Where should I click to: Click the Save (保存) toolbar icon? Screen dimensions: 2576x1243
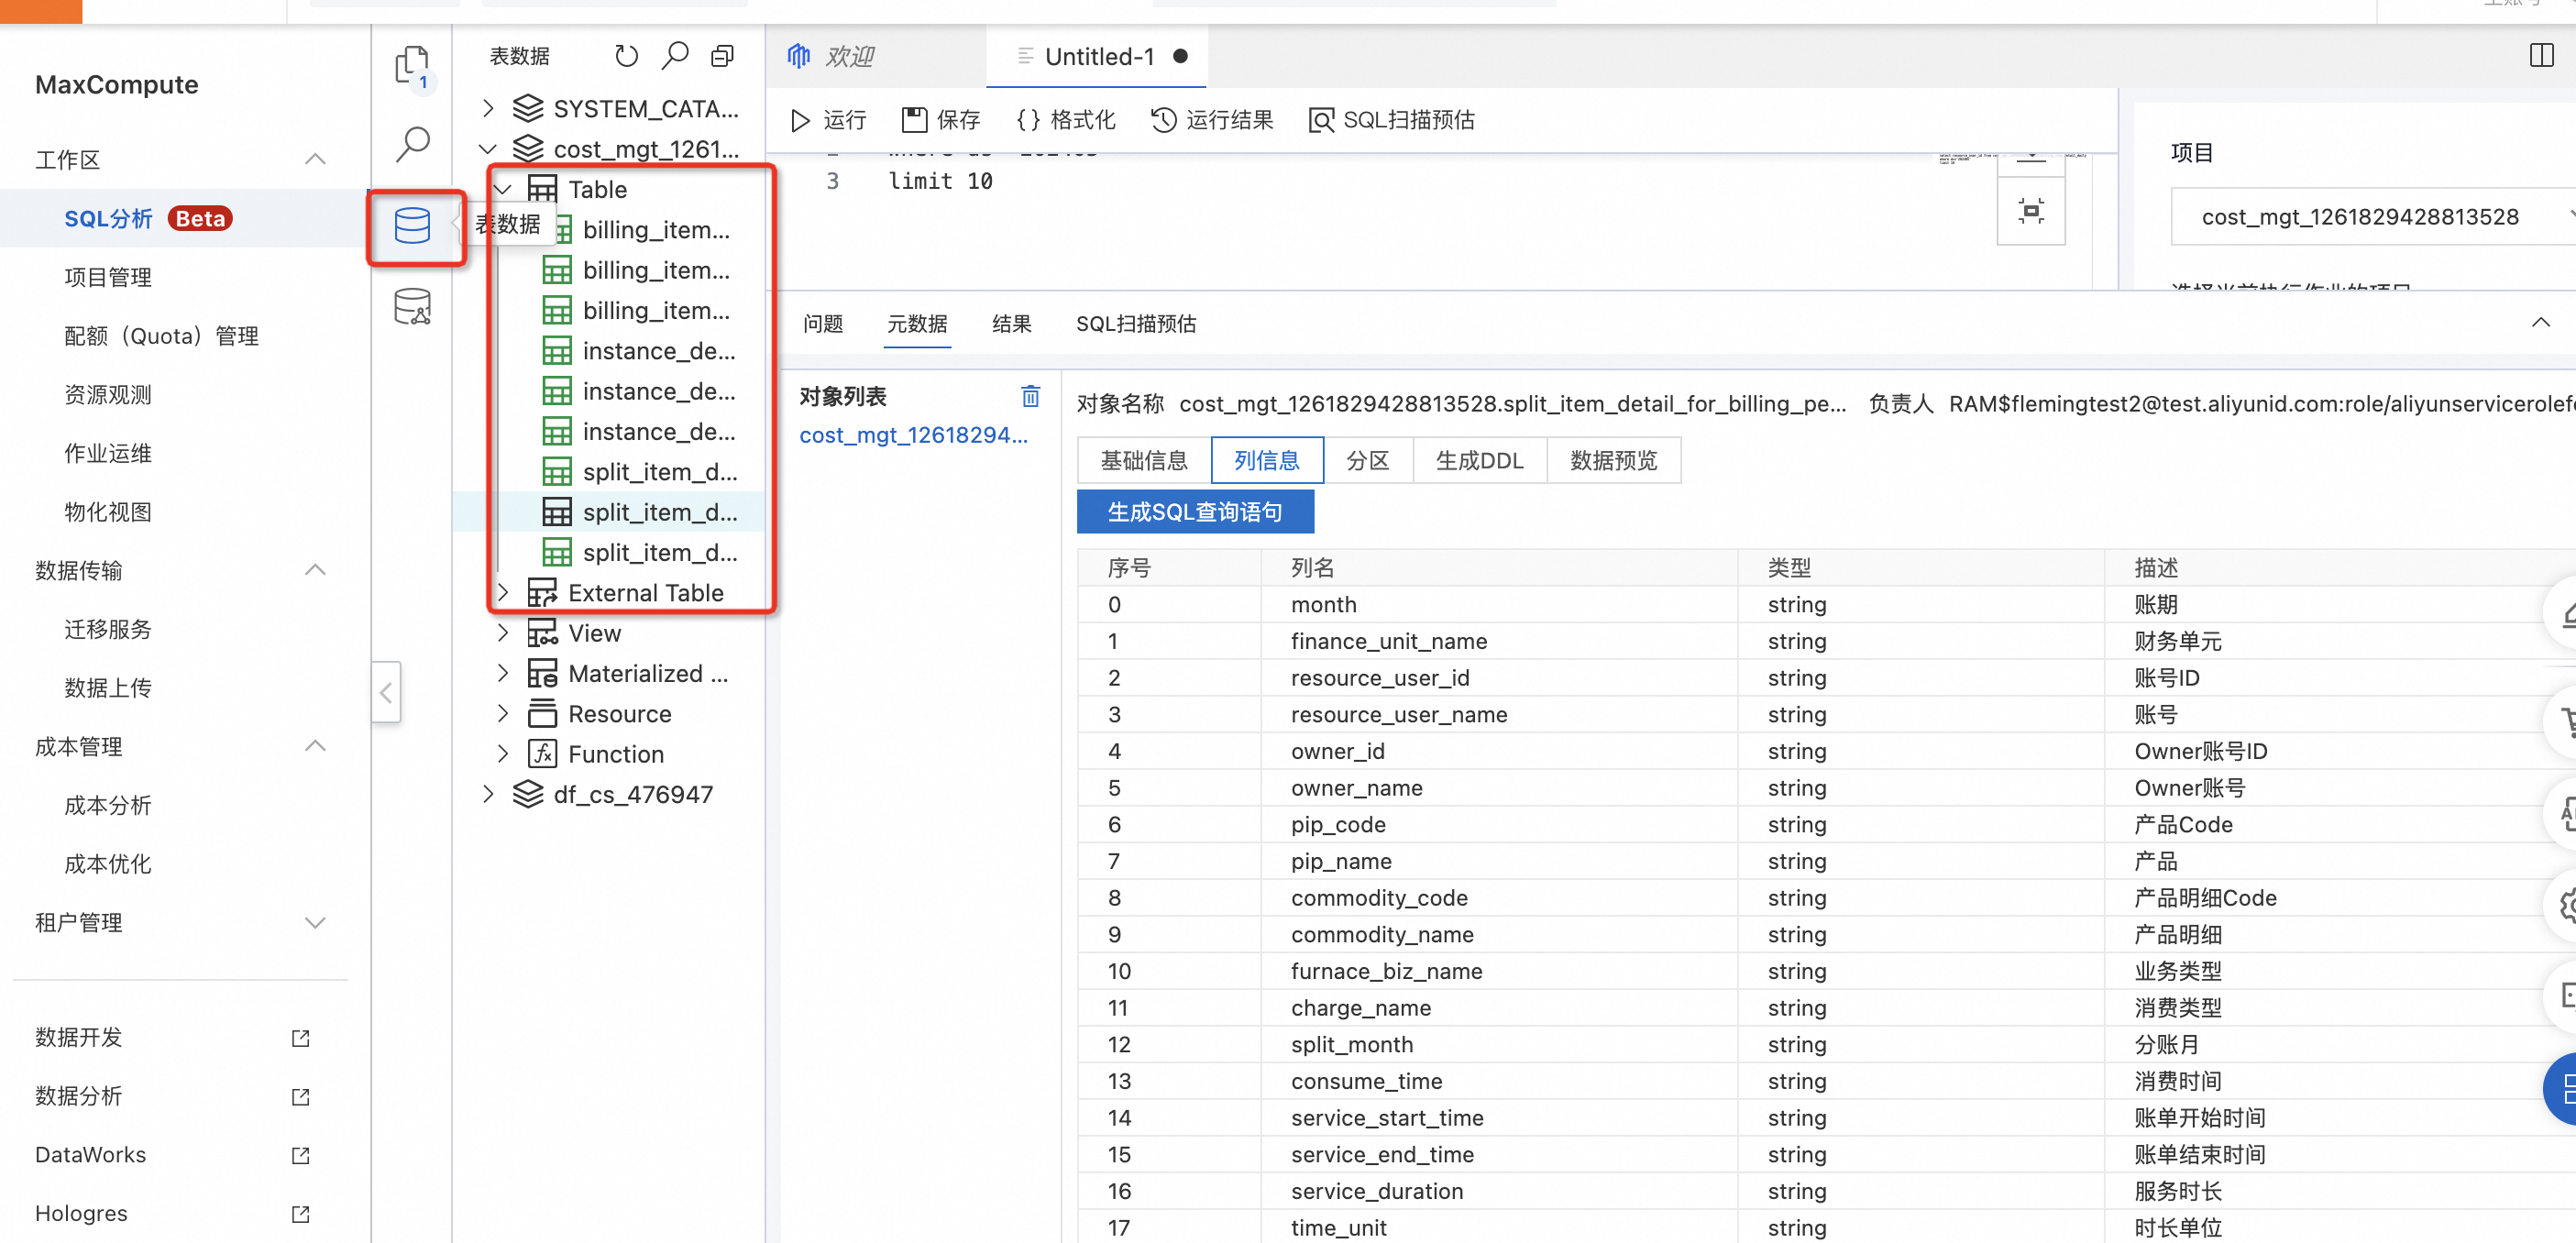coord(913,121)
